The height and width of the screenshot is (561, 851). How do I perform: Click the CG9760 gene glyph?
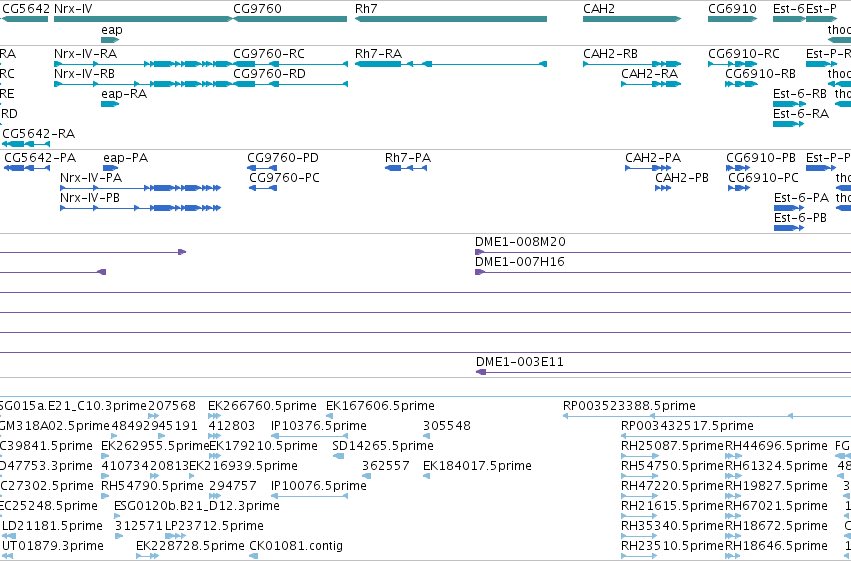(x=290, y=19)
